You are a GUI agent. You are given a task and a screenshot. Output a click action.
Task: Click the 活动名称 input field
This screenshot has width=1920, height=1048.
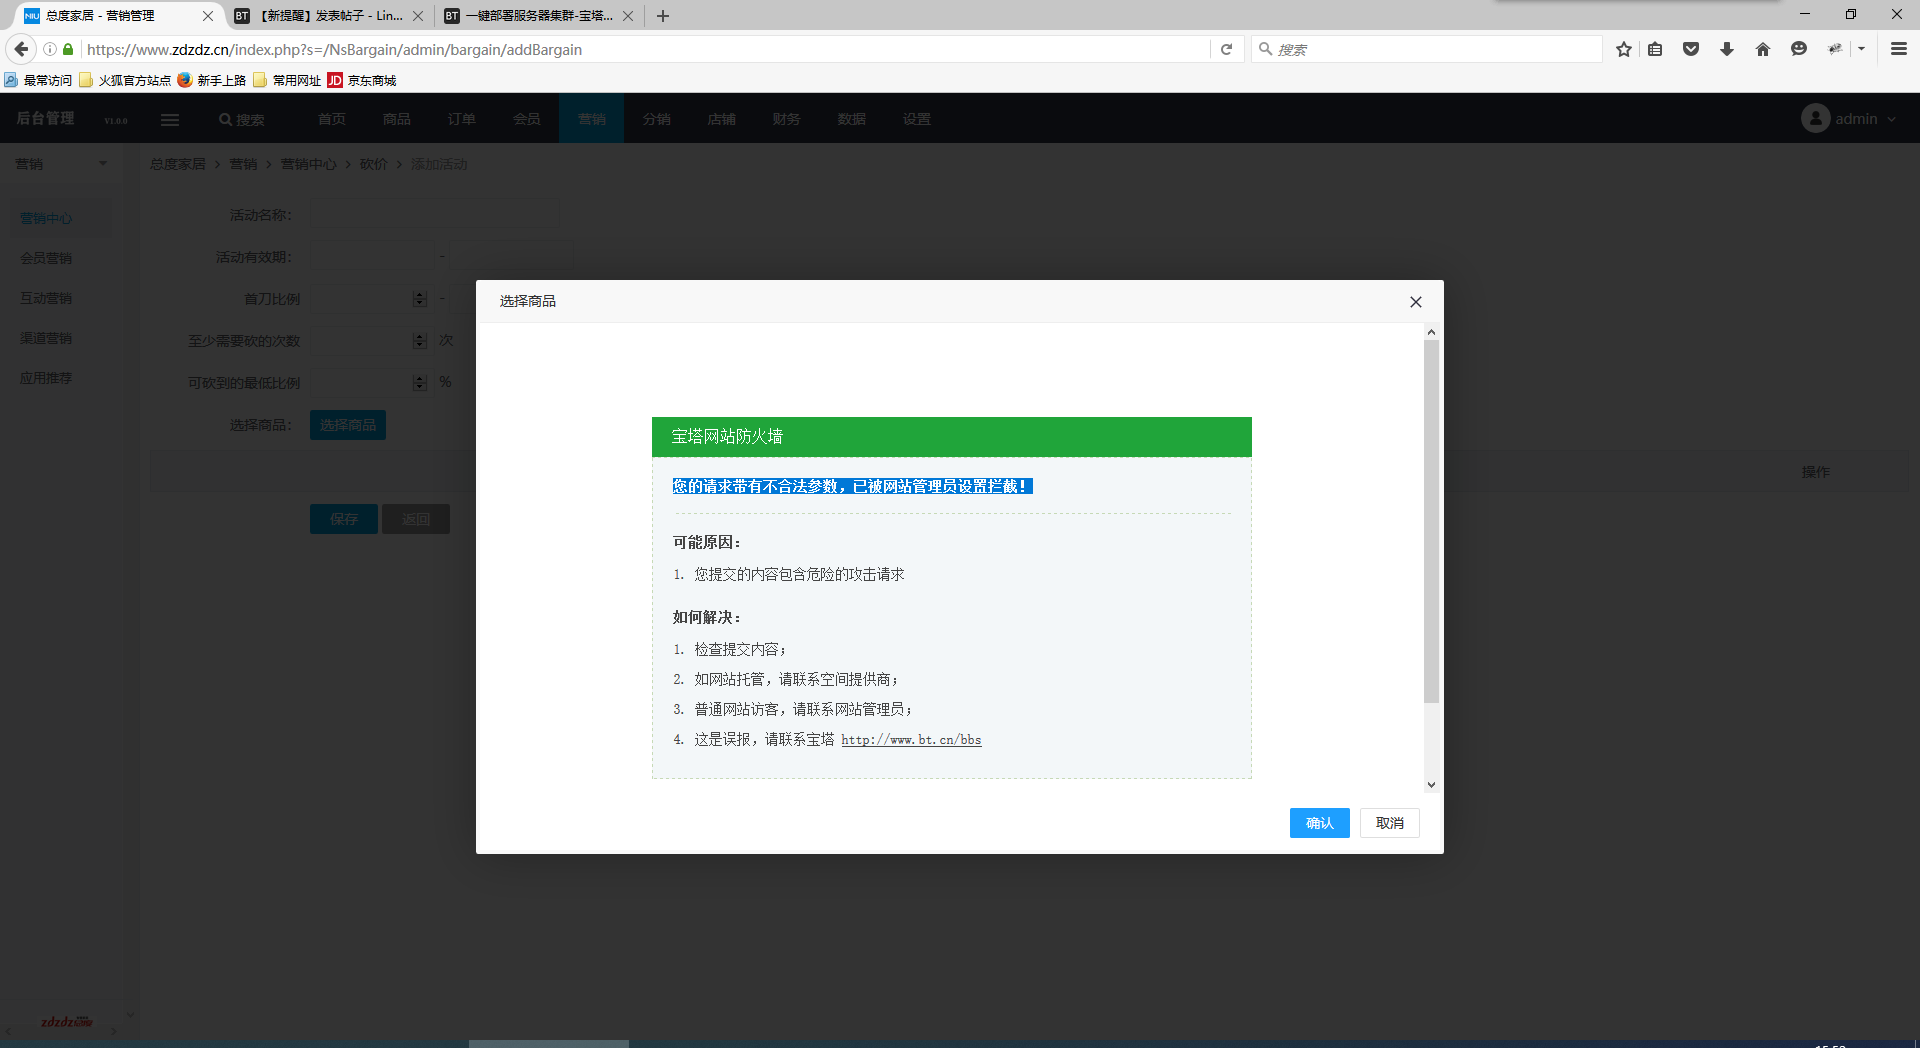433,215
